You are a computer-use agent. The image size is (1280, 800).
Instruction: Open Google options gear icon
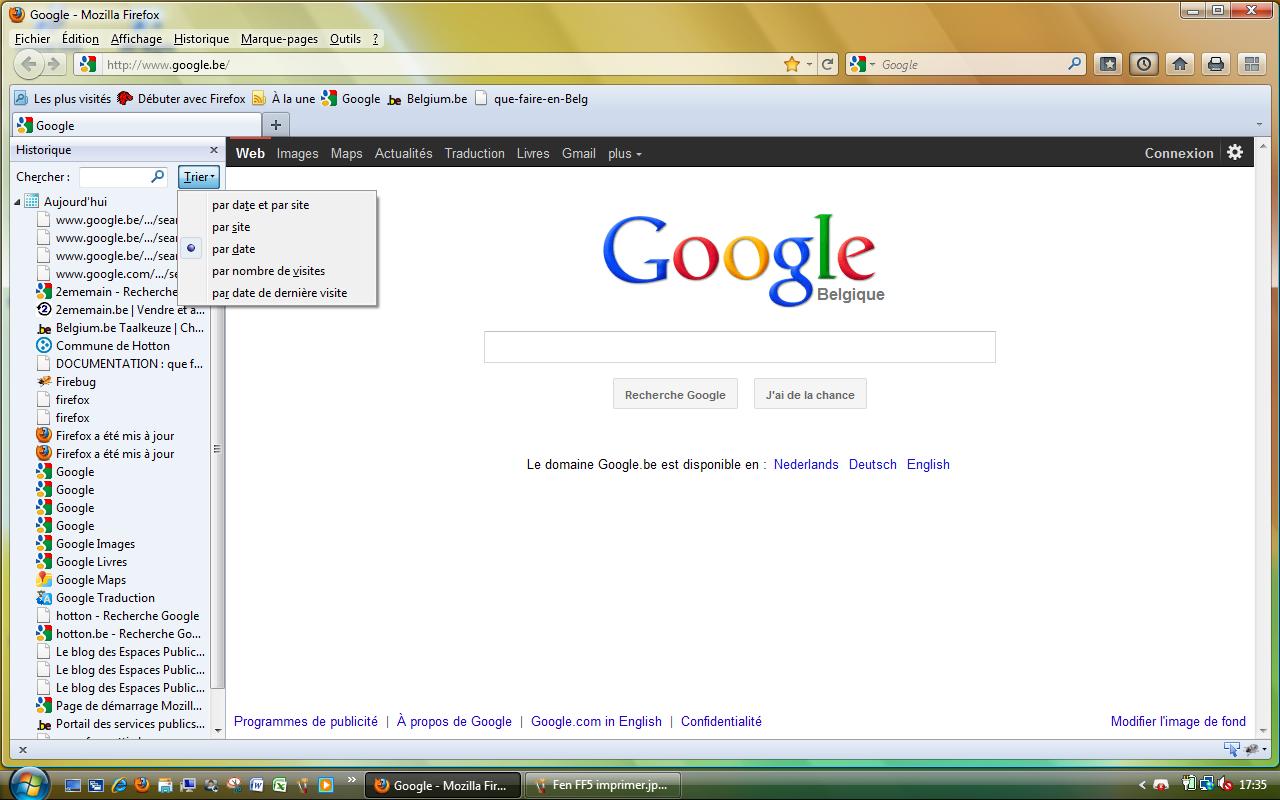[x=1235, y=153]
